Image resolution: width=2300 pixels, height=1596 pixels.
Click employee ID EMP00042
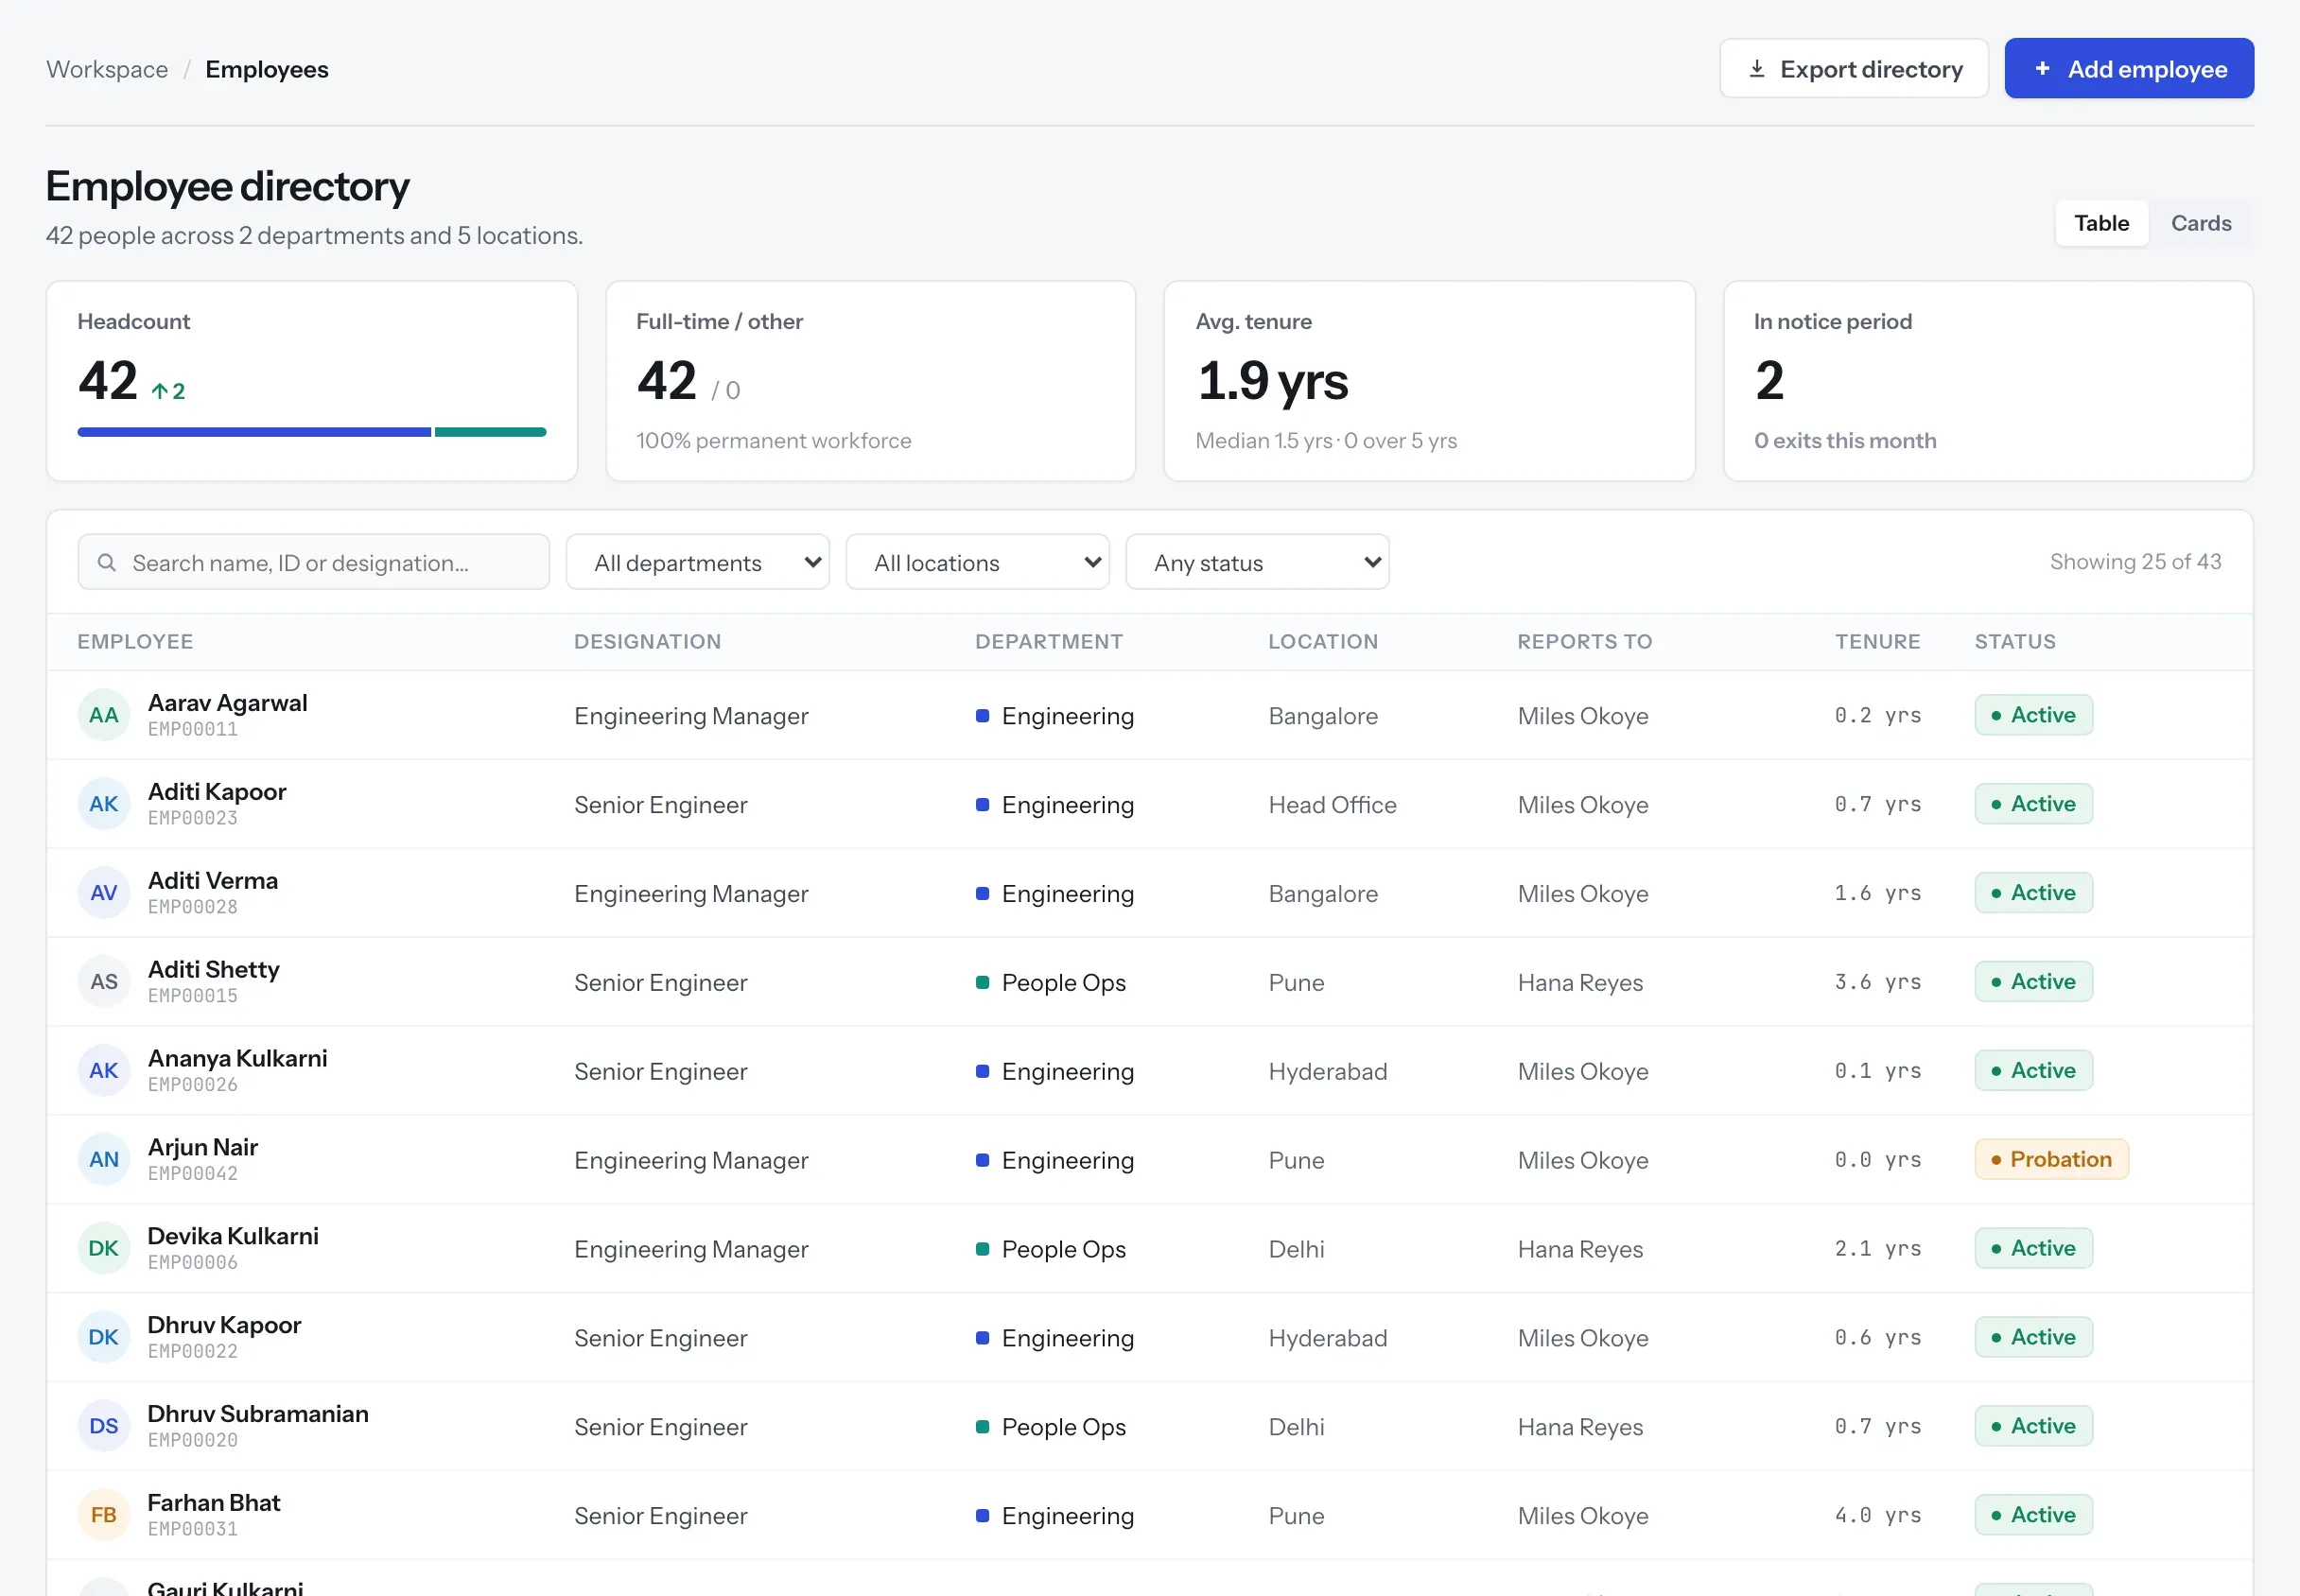click(193, 1174)
